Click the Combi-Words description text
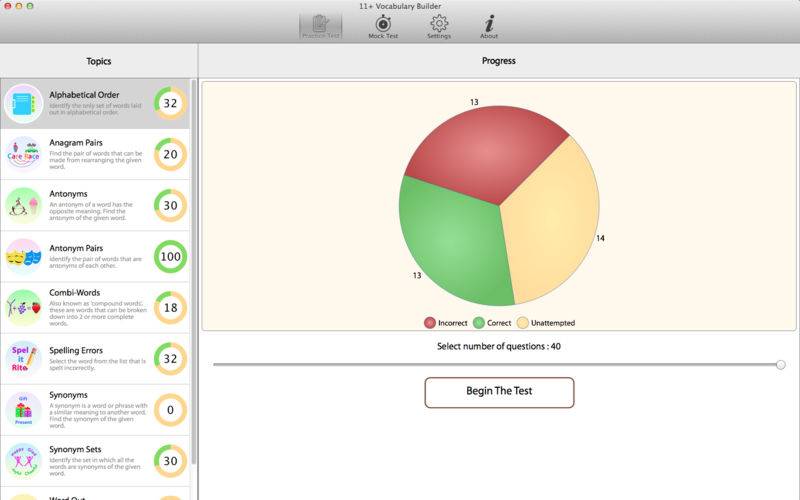This screenshot has height=500, width=800. [x=98, y=313]
